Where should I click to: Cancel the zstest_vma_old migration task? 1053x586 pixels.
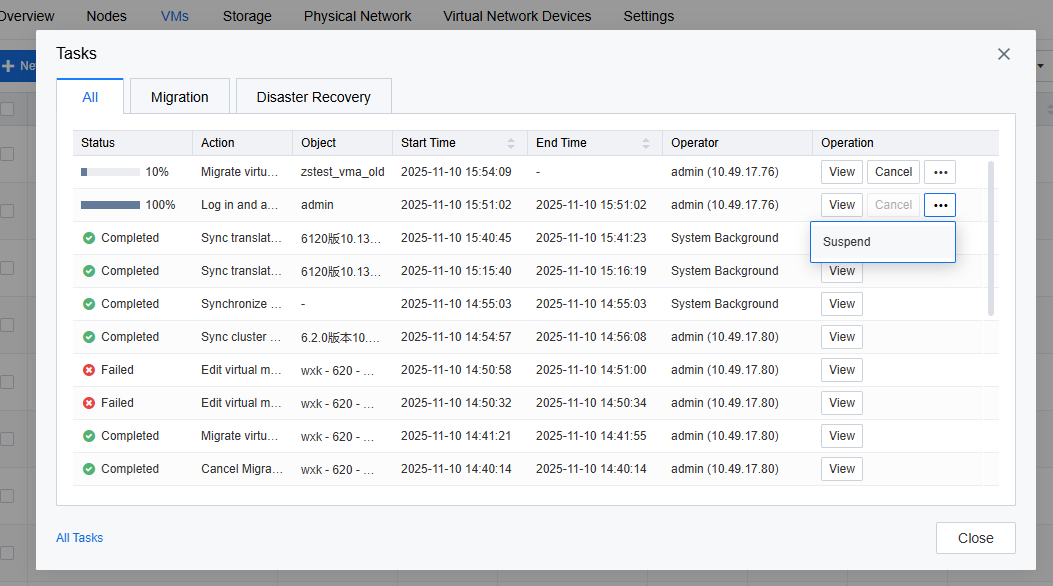coord(893,172)
